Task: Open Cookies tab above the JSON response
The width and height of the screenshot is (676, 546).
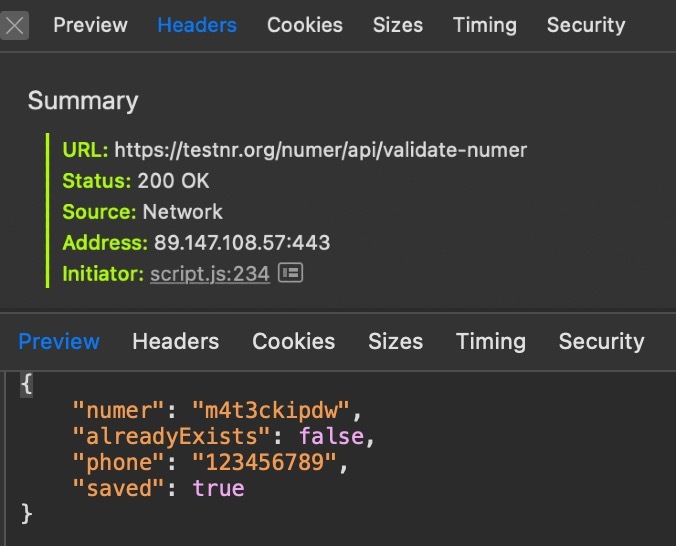Action: pyautogui.click(x=293, y=341)
